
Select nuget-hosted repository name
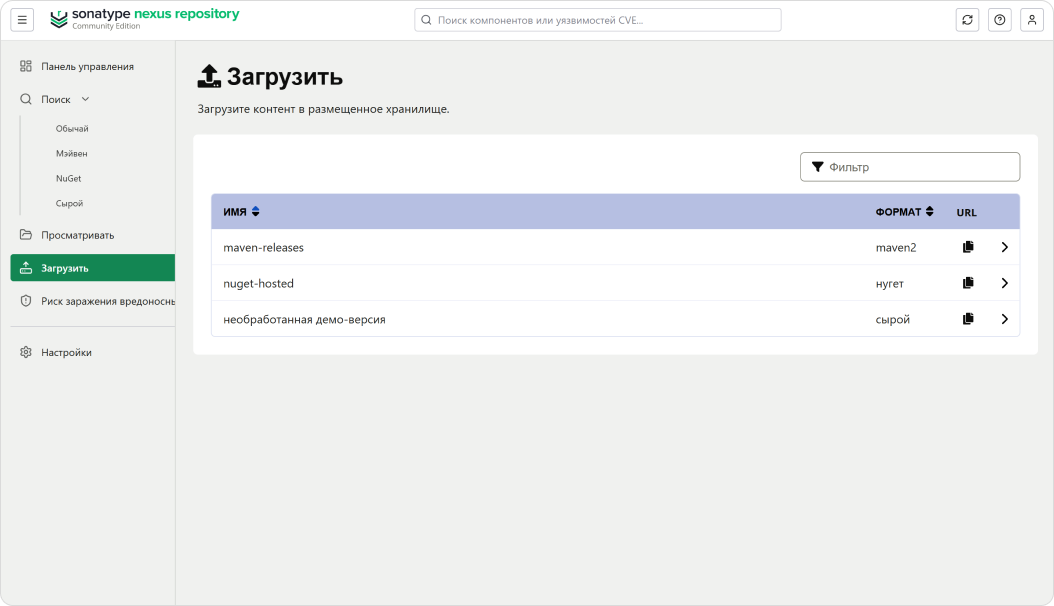(x=258, y=283)
